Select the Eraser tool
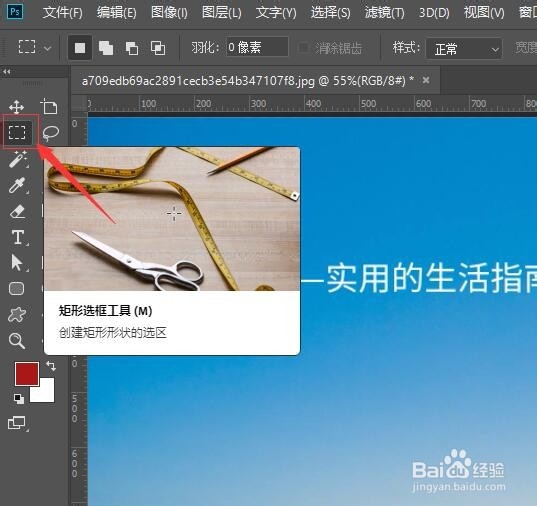Screen dimensions: 537x506 click(17, 211)
